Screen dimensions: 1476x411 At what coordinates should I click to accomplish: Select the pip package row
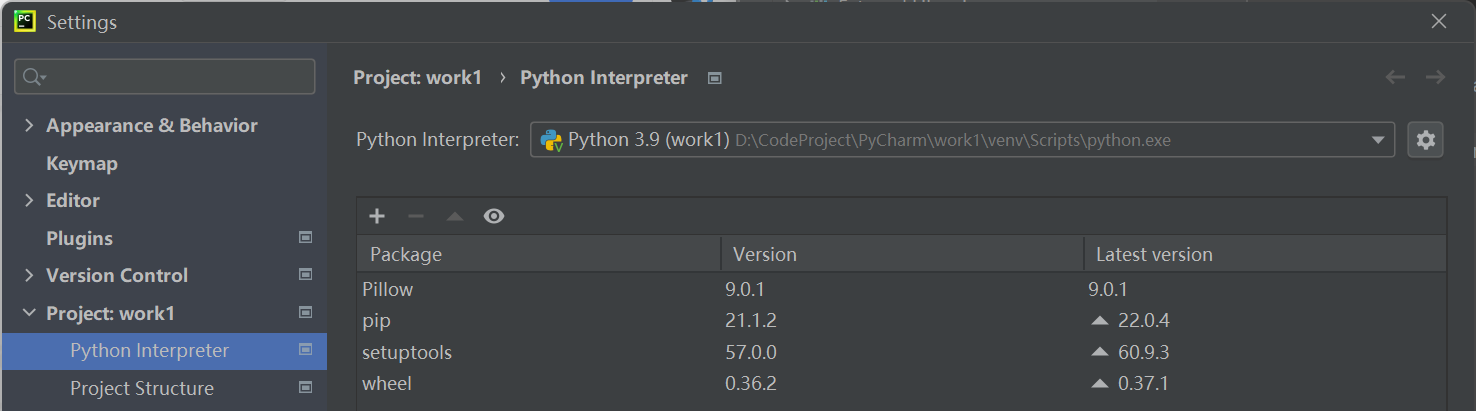coord(902,321)
